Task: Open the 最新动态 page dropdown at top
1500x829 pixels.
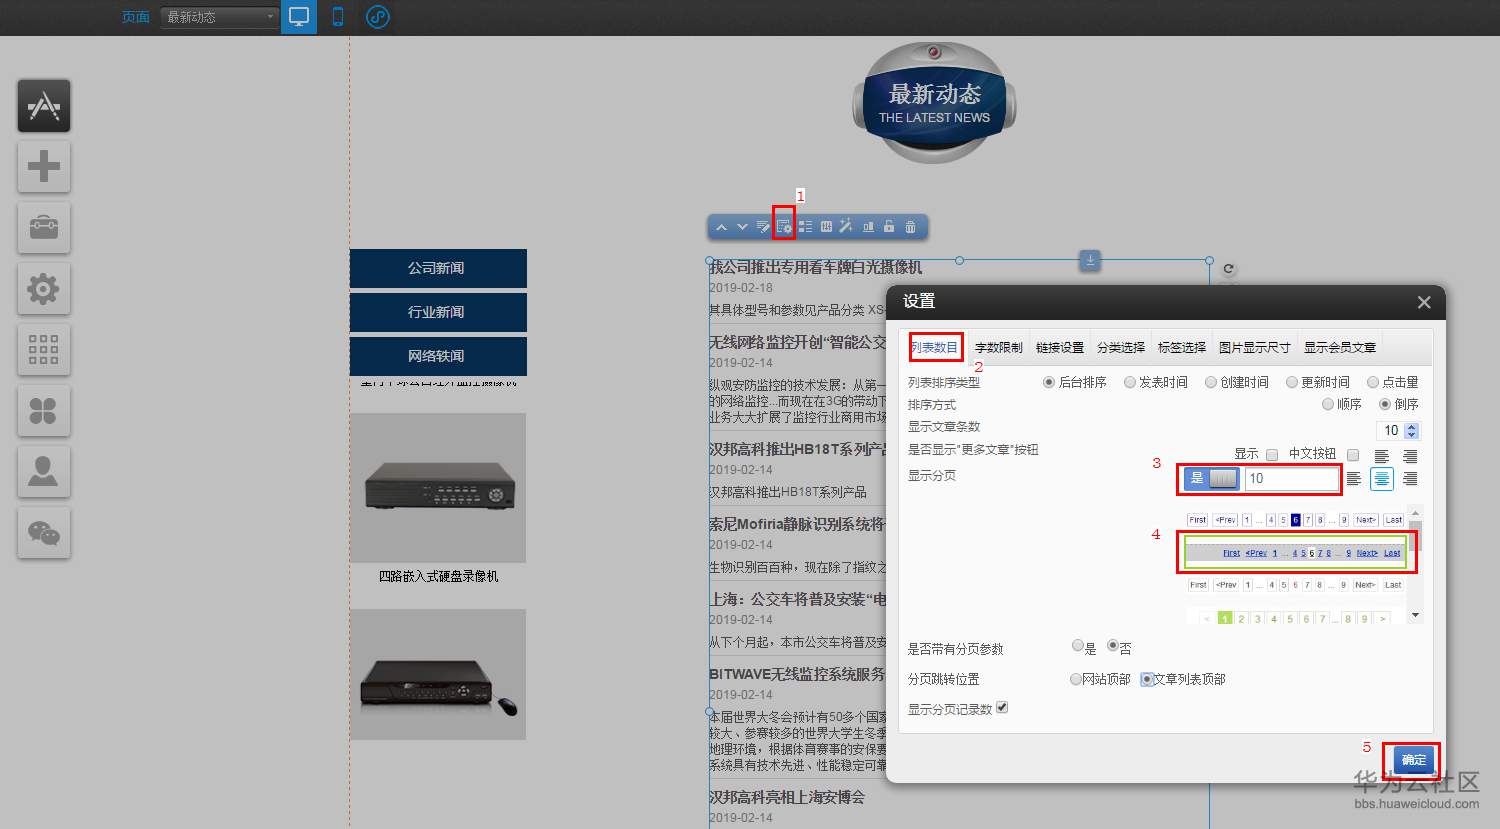Action: (218, 16)
